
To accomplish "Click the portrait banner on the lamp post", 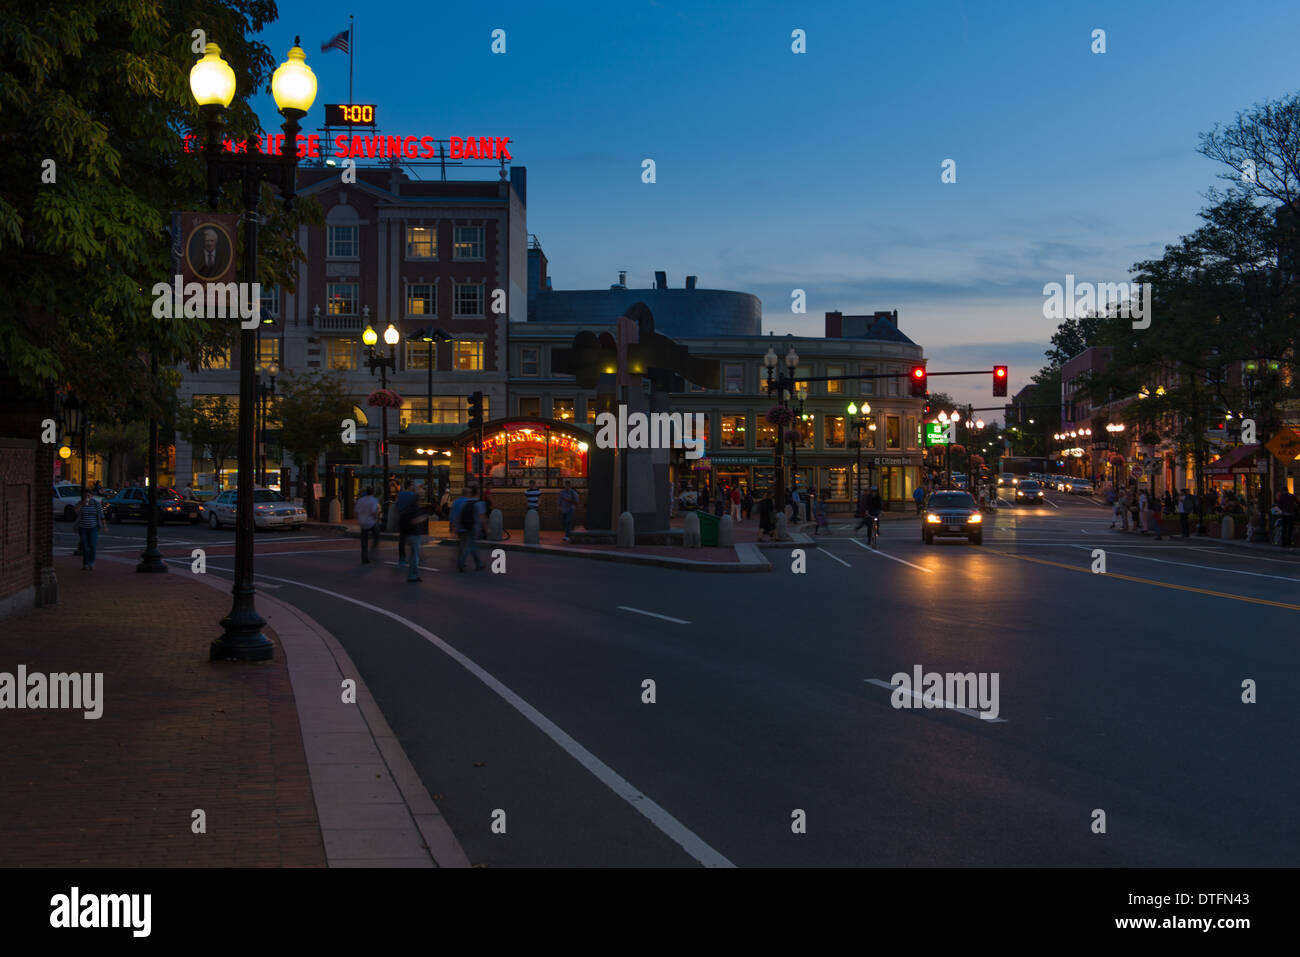I will [208, 248].
